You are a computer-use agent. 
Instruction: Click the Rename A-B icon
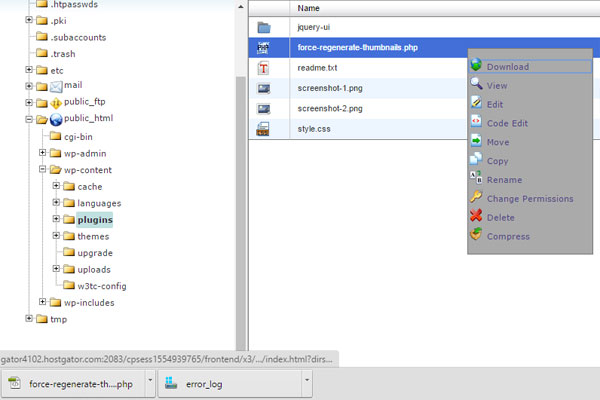coord(476,178)
